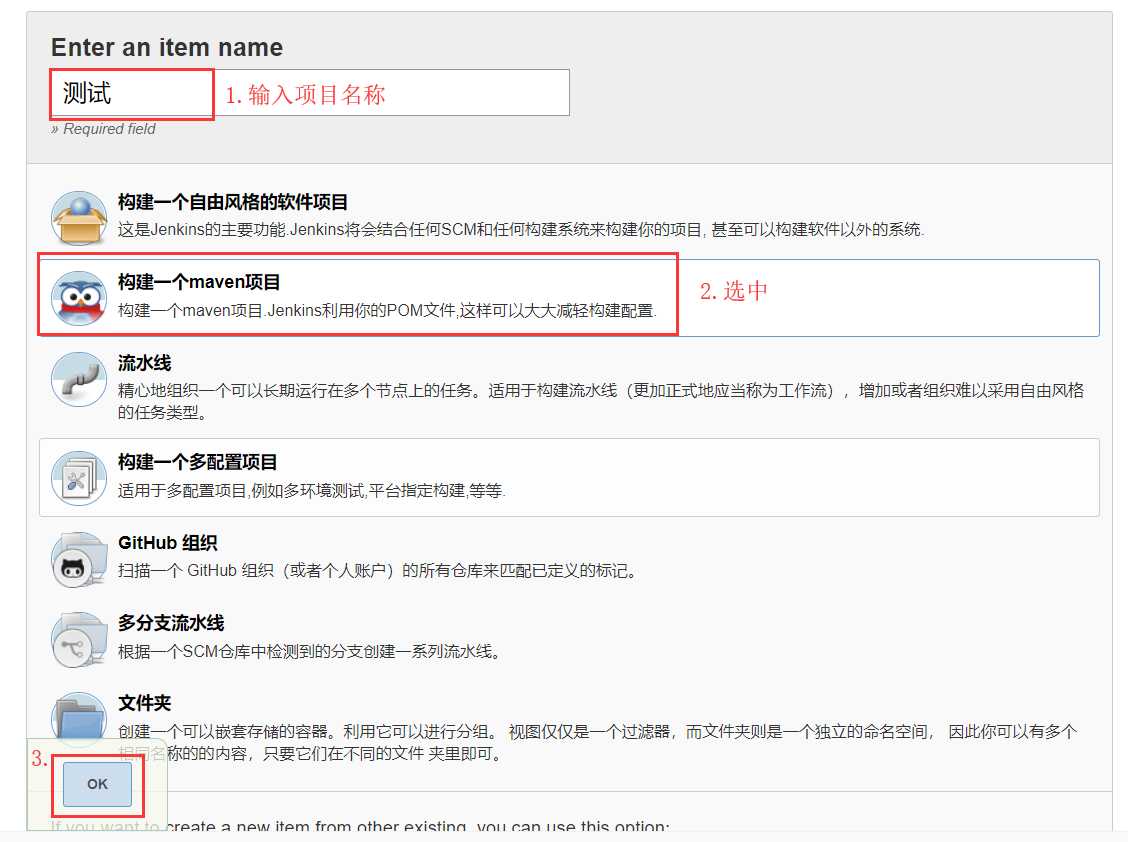Select GitHub 组织 title
The height and width of the screenshot is (842, 1128).
click(168, 543)
